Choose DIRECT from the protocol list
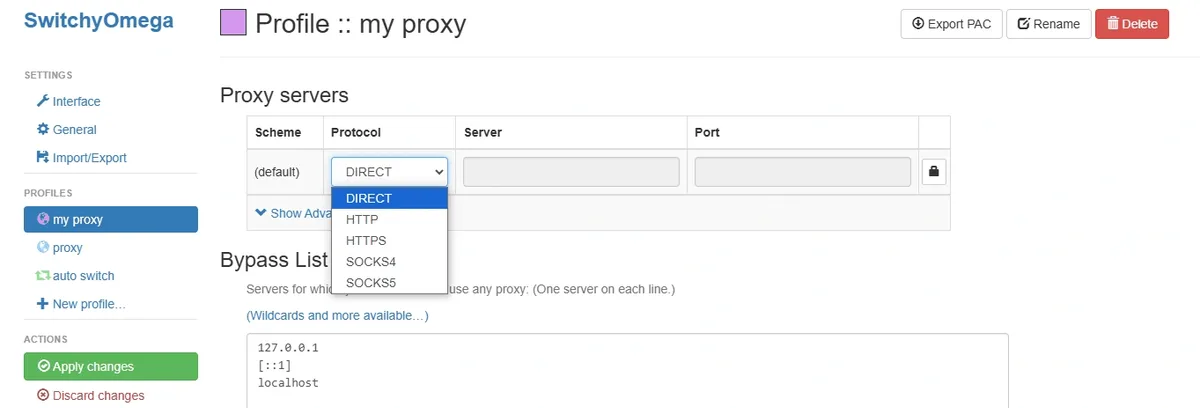 coord(389,198)
